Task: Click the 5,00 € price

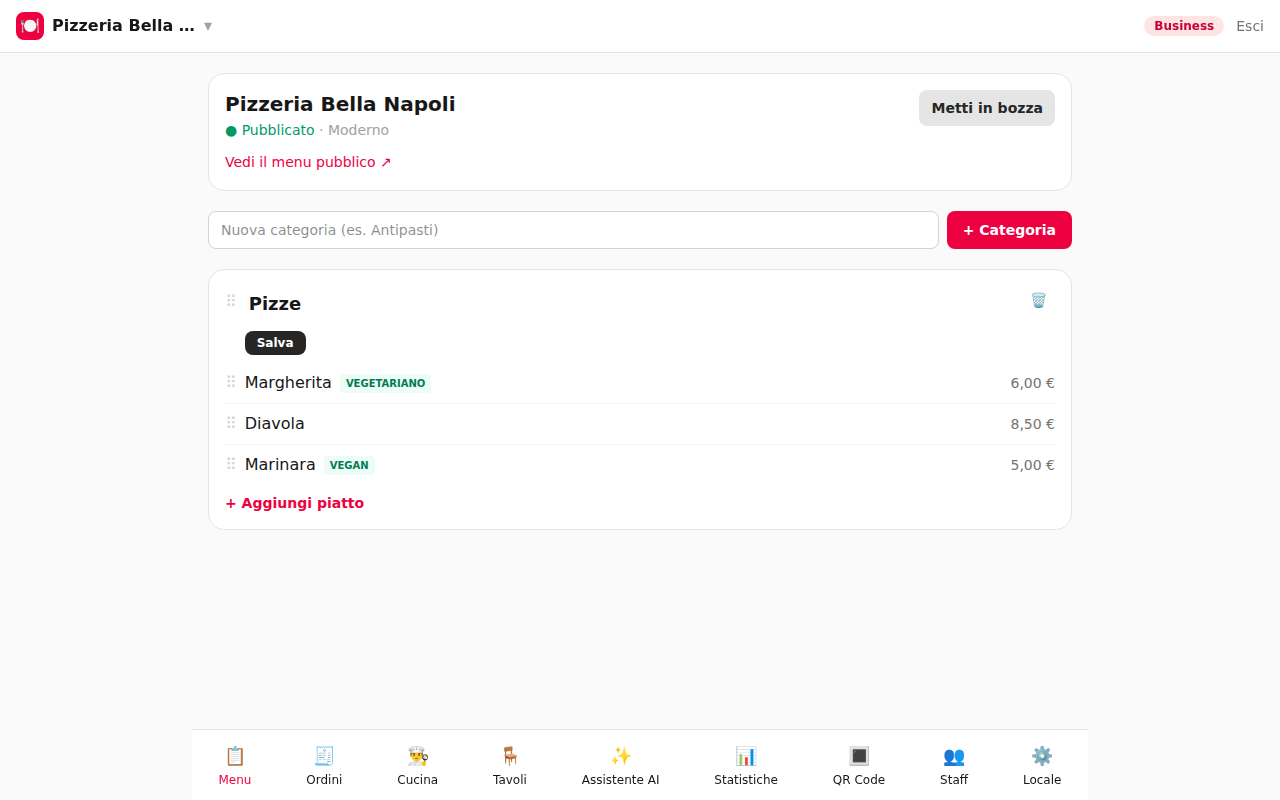Action: click(1032, 465)
